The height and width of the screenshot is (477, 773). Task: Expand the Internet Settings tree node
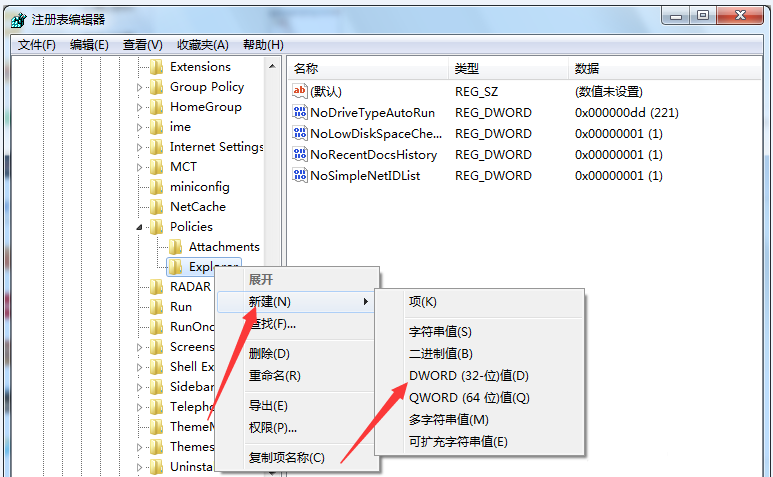139,147
